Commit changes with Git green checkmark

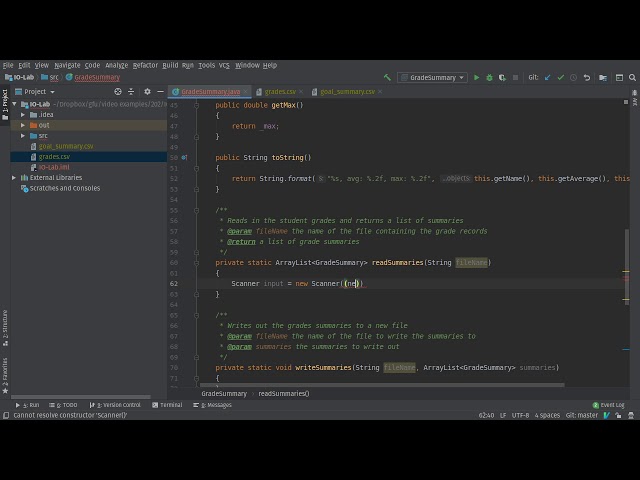[560, 77]
